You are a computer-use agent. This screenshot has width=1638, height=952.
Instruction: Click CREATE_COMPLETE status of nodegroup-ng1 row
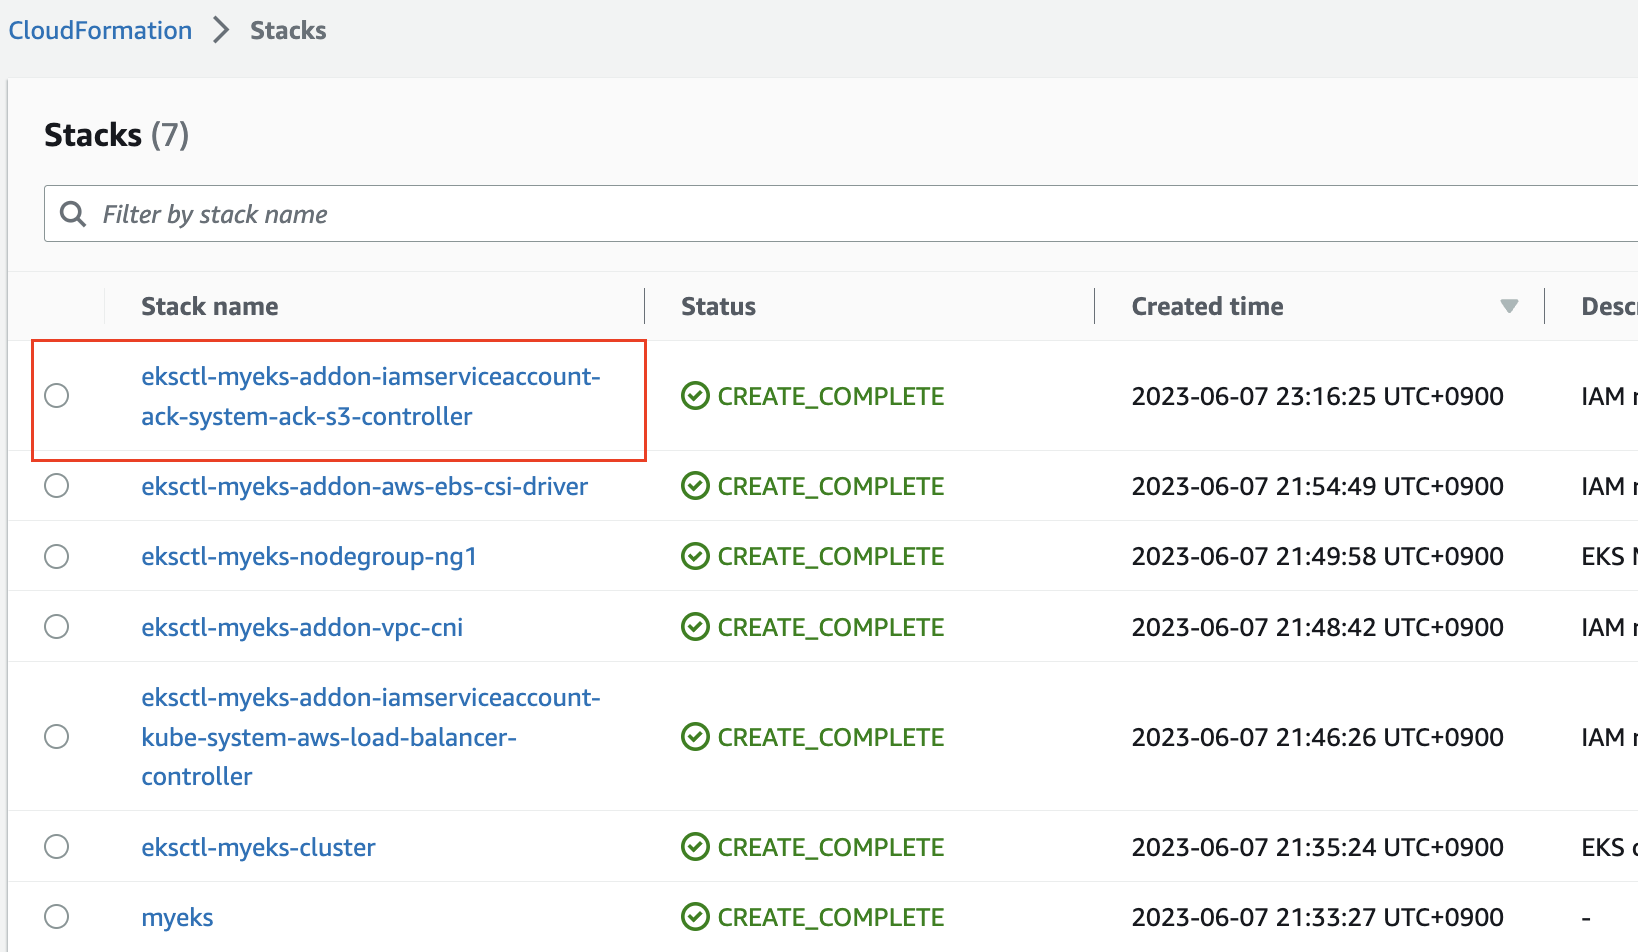pyautogui.click(x=831, y=556)
